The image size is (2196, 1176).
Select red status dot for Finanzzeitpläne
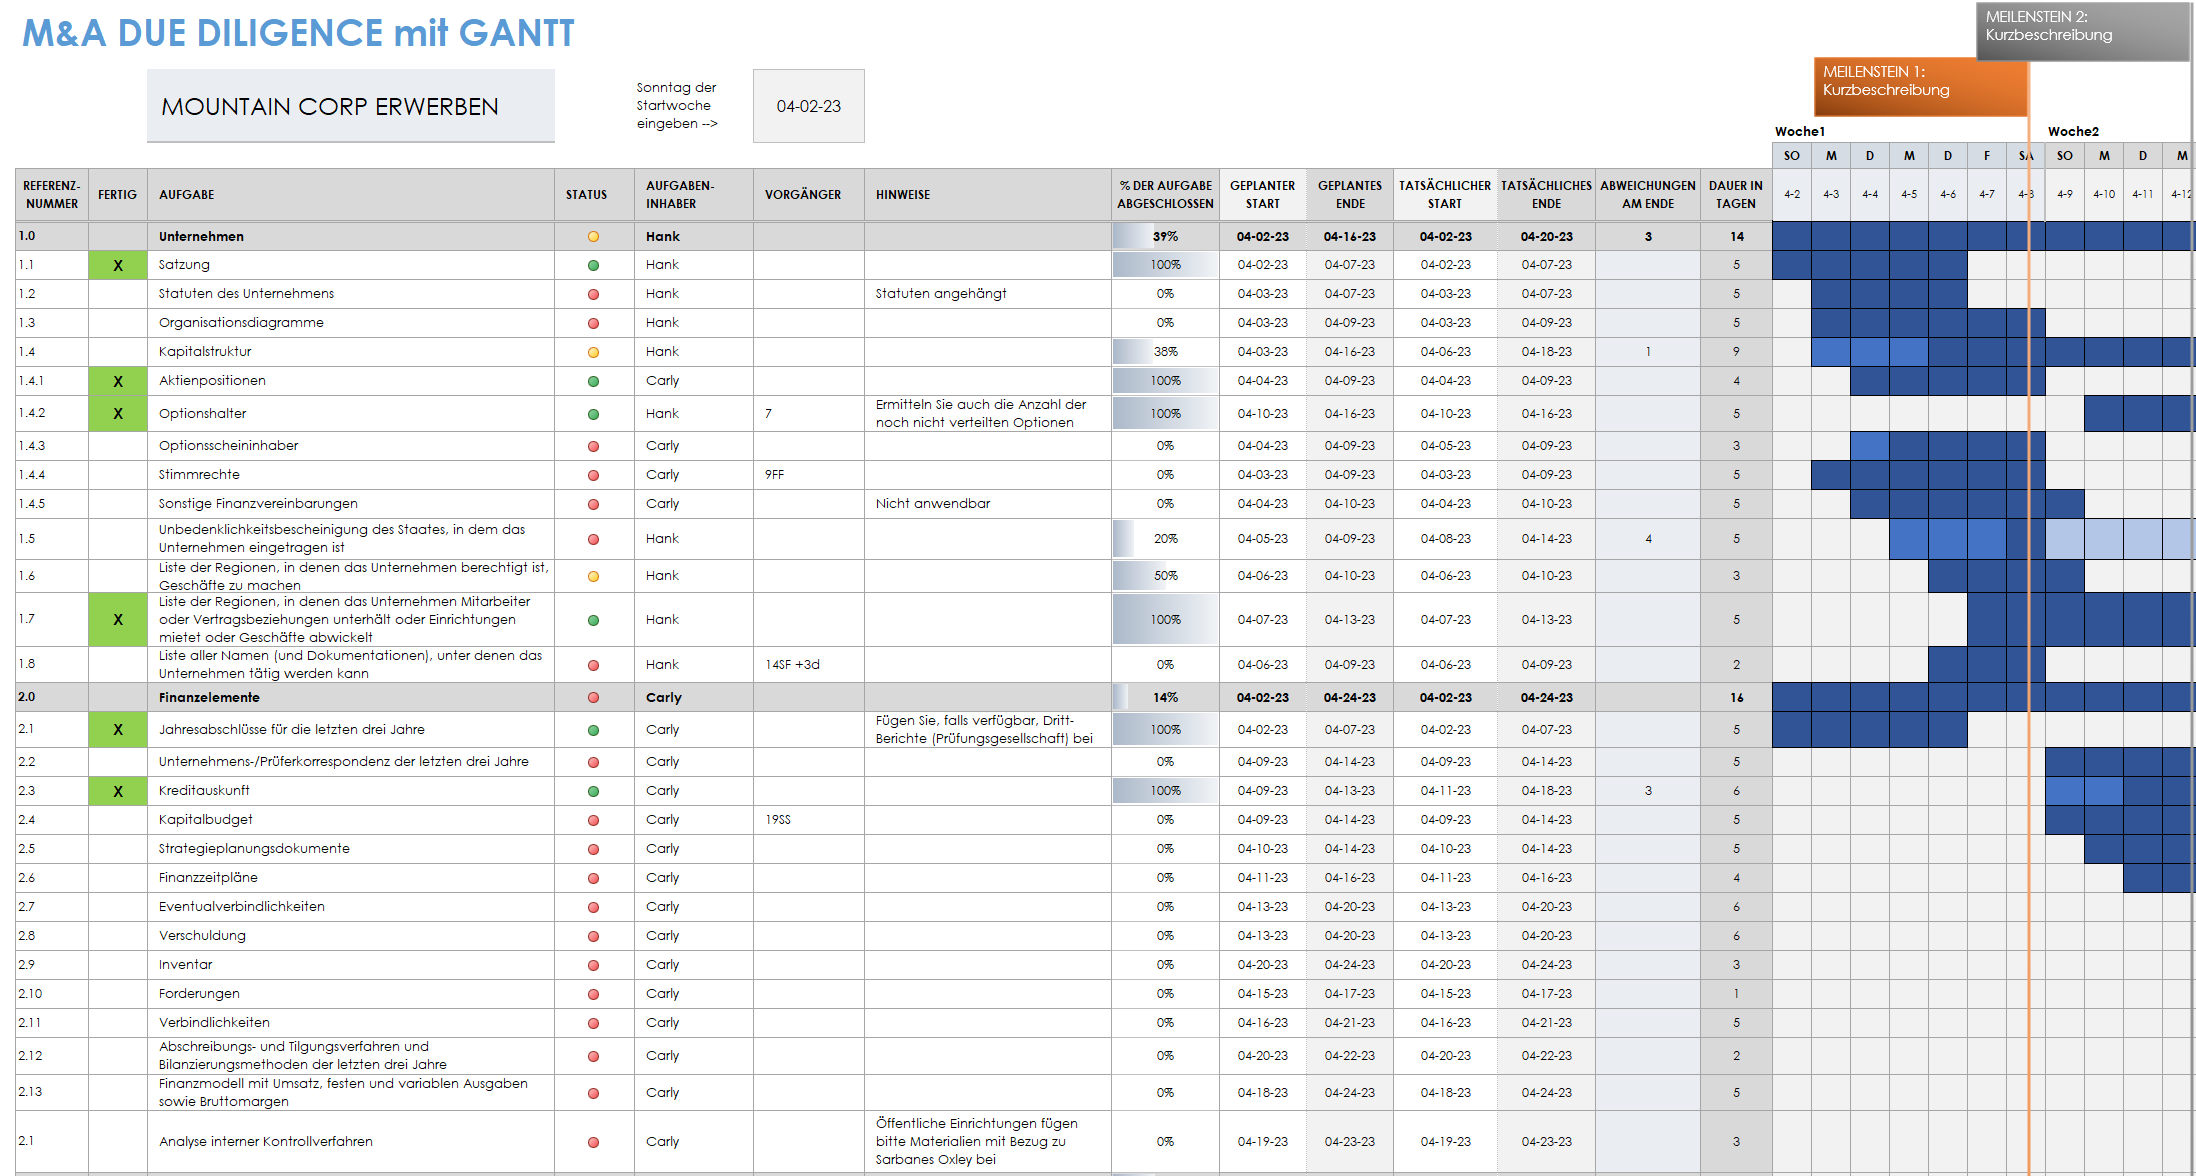[x=593, y=879]
